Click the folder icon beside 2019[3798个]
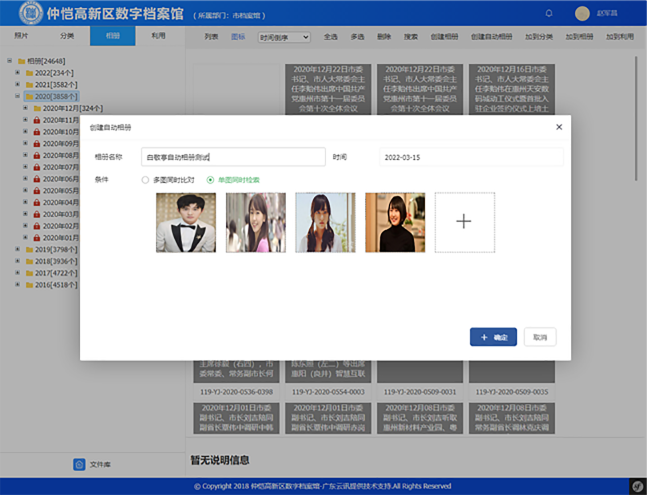 pyautogui.click(x=28, y=250)
